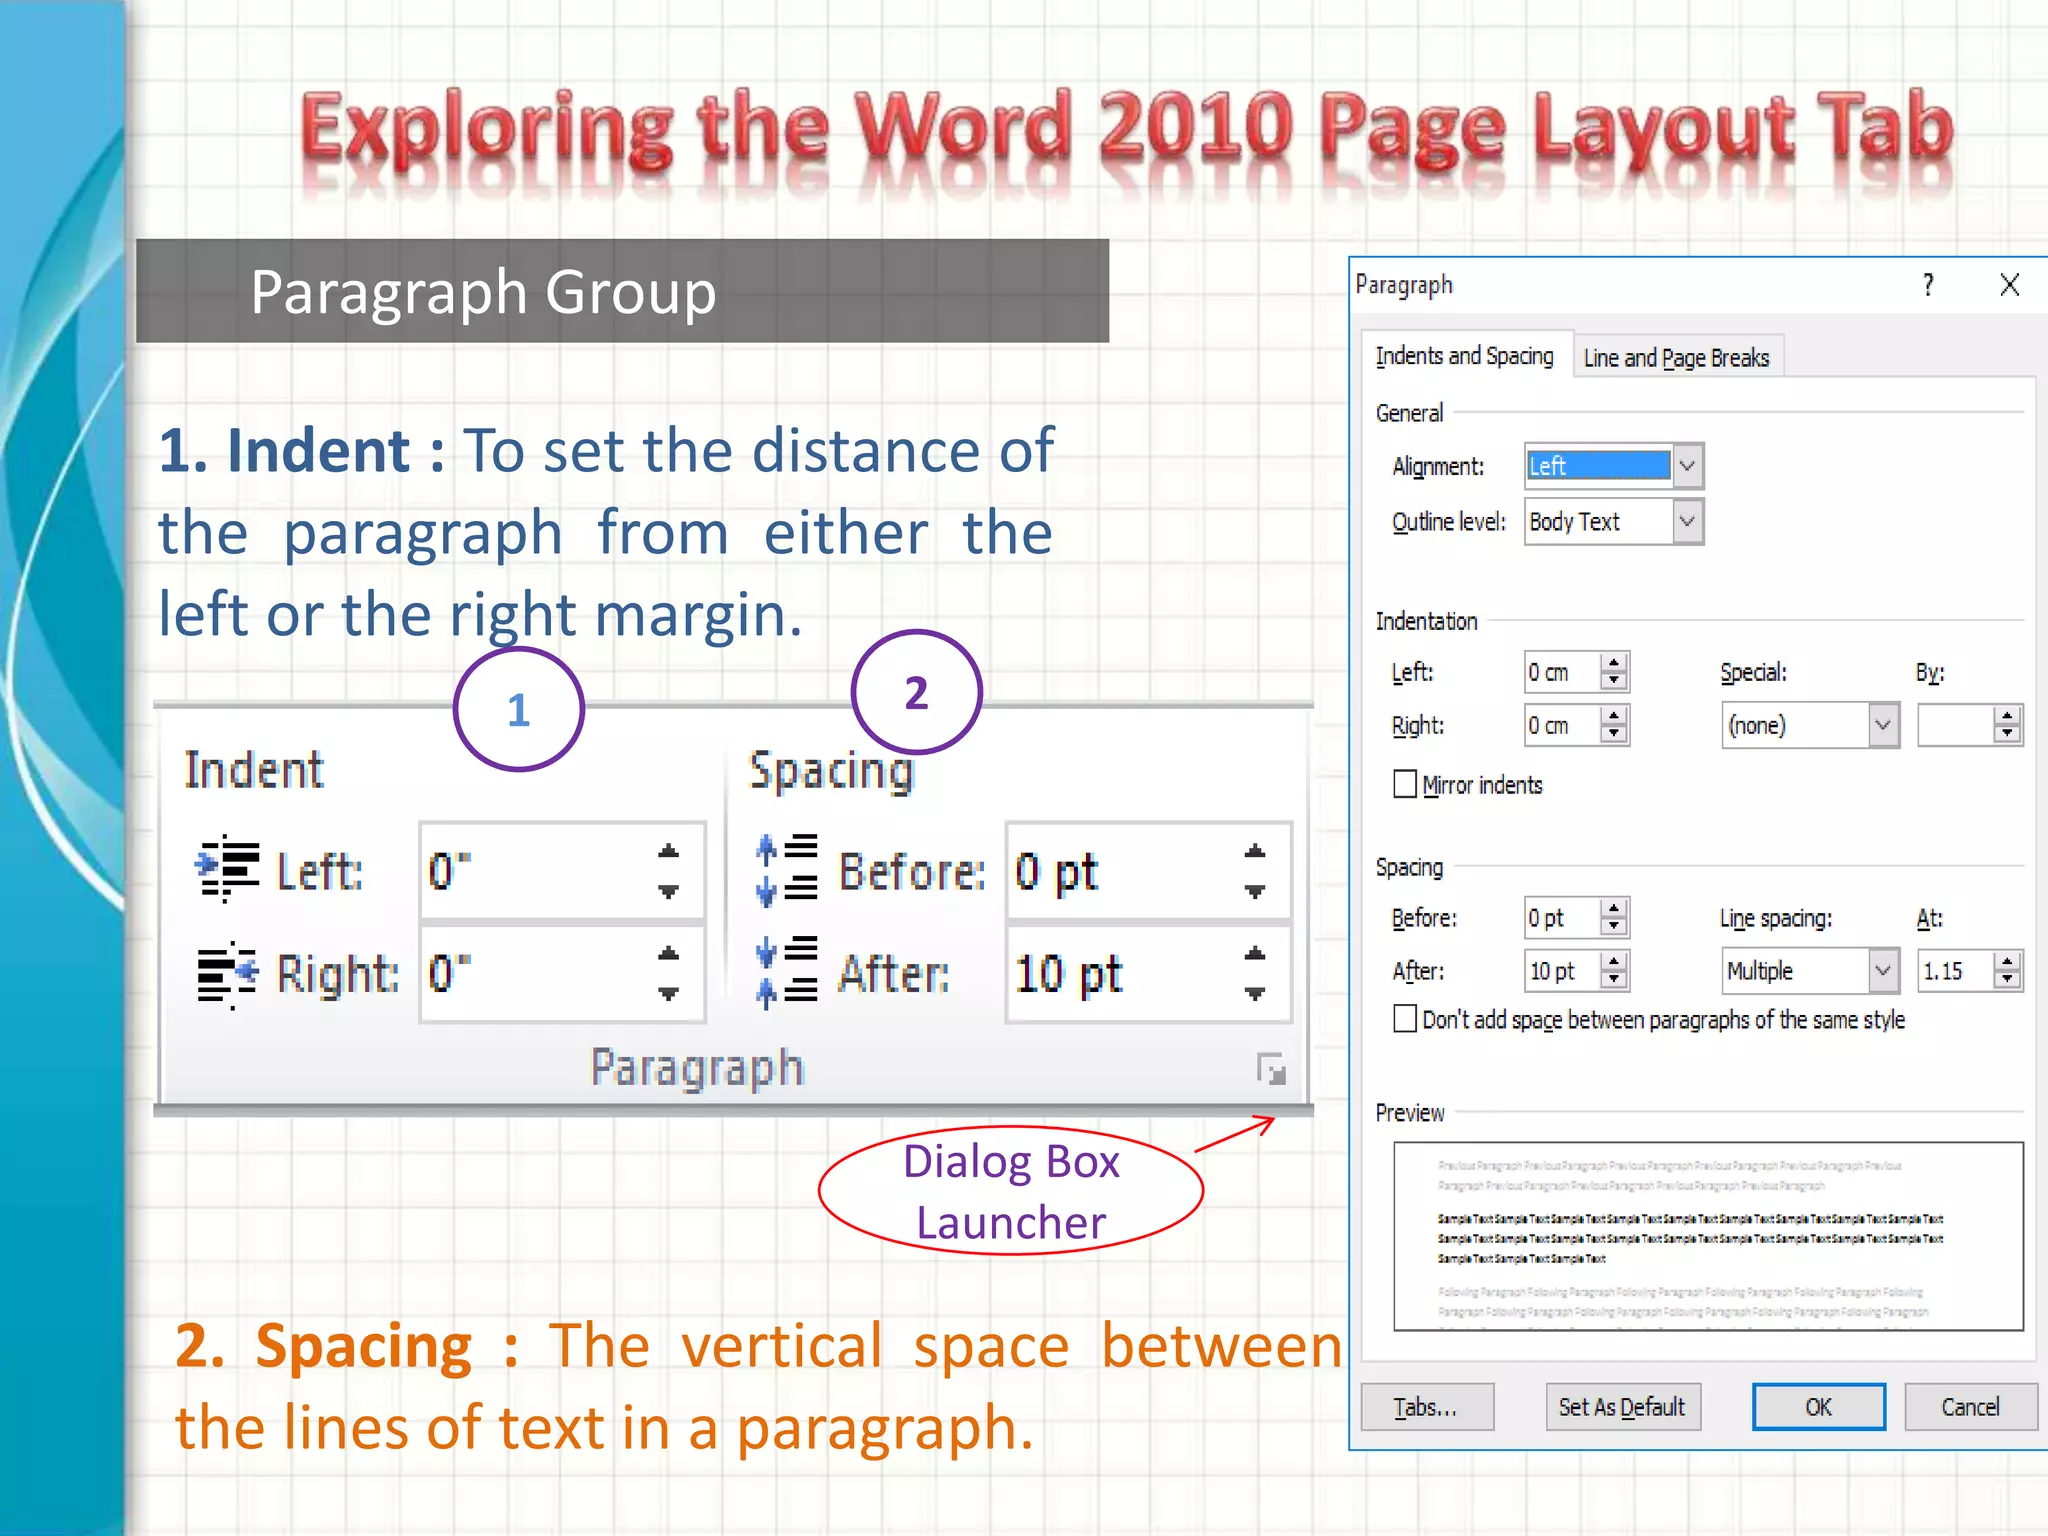Click the By value spinner arrows

point(2007,725)
